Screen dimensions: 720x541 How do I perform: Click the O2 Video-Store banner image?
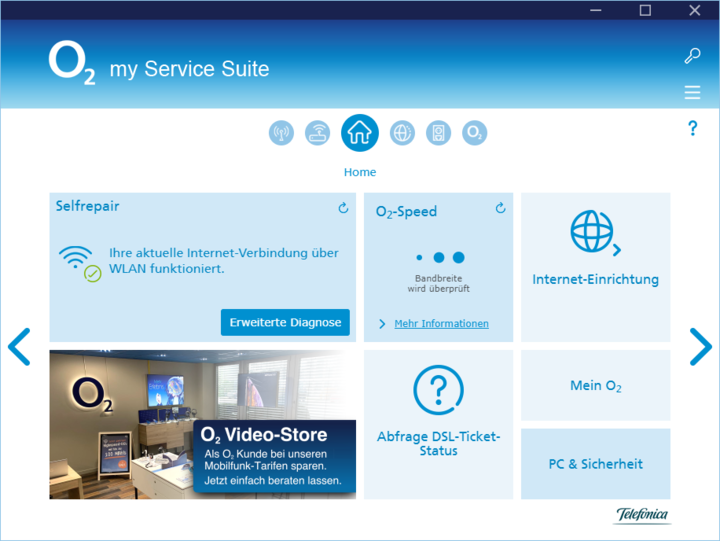coord(202,424)
